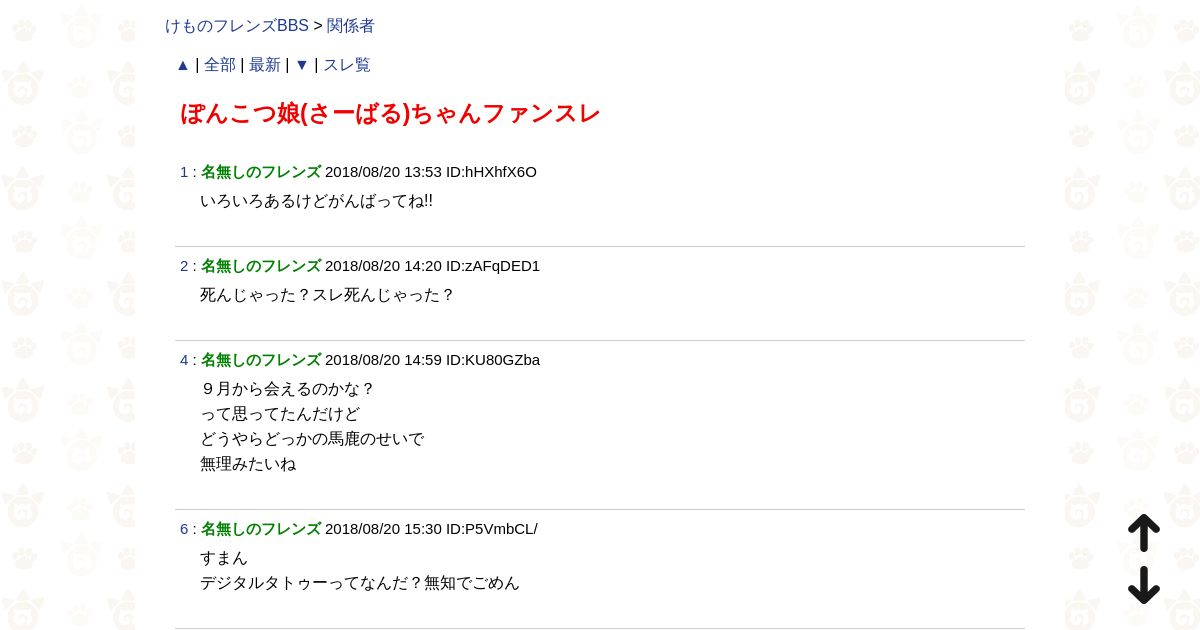1200x630 pixels.
Task: Click the large down arrow icon
Action: pos(1144,585)
